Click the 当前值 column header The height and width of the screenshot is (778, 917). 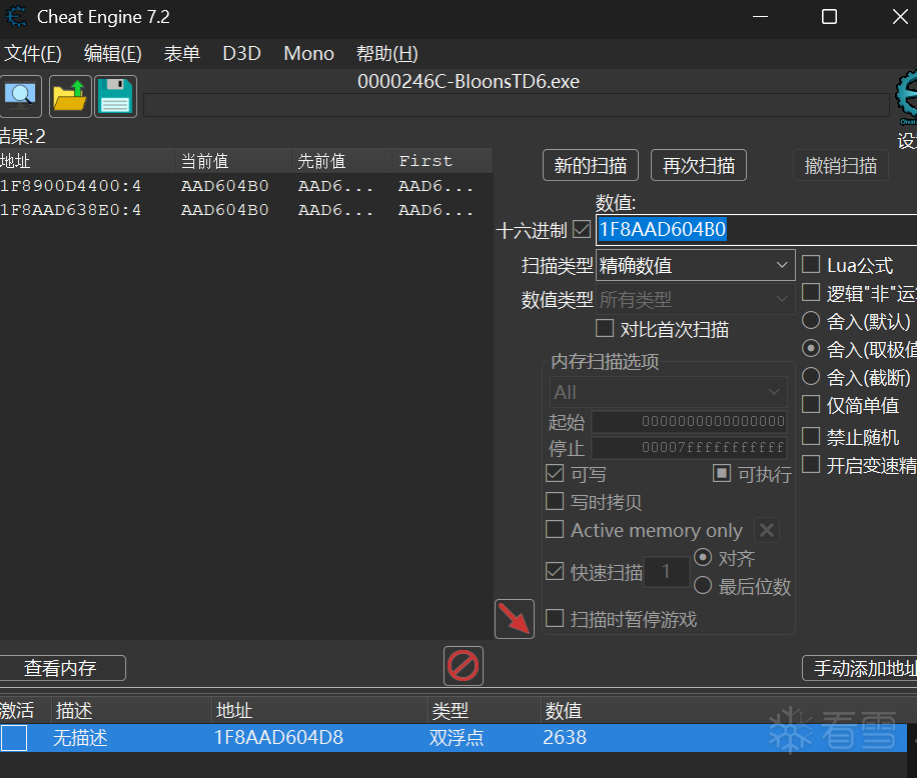233,161
